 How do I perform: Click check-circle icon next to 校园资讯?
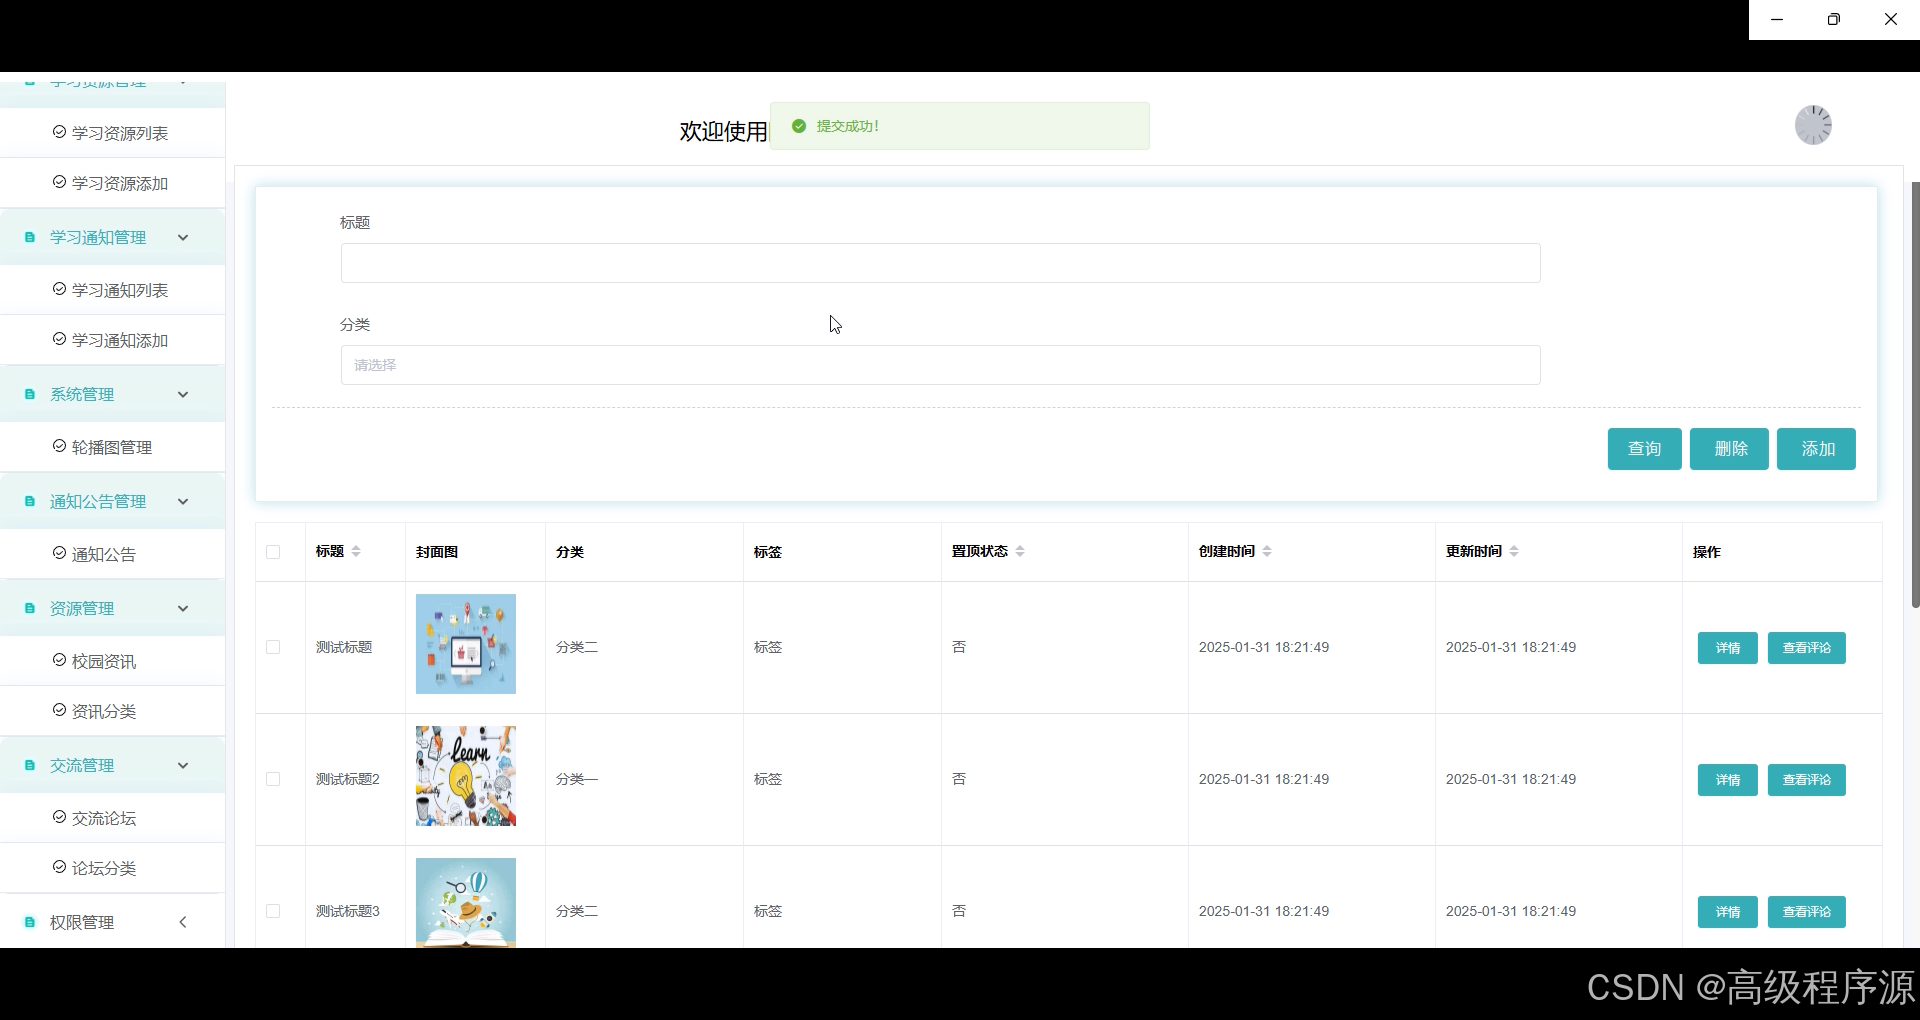(x=59, y=660)
